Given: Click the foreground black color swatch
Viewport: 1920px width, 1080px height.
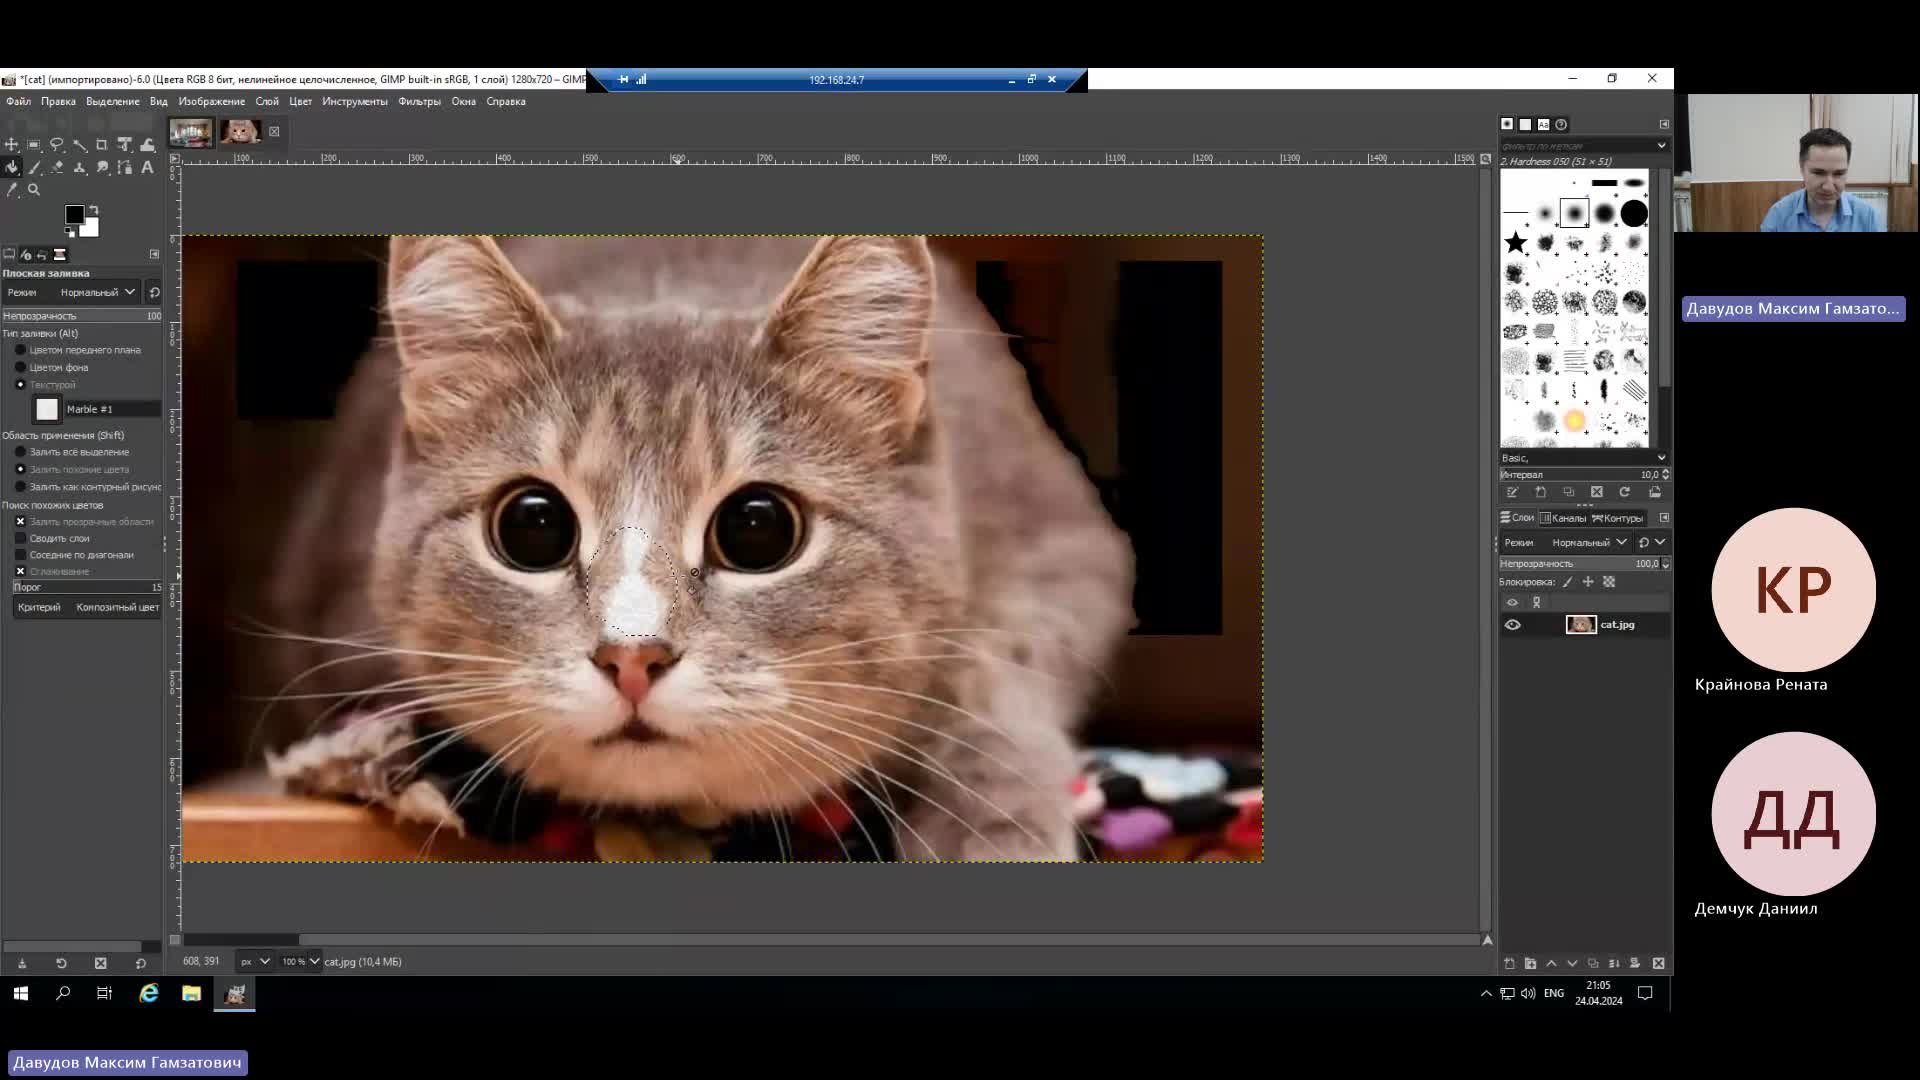Looking at the screenshot, I should point(74,214).
